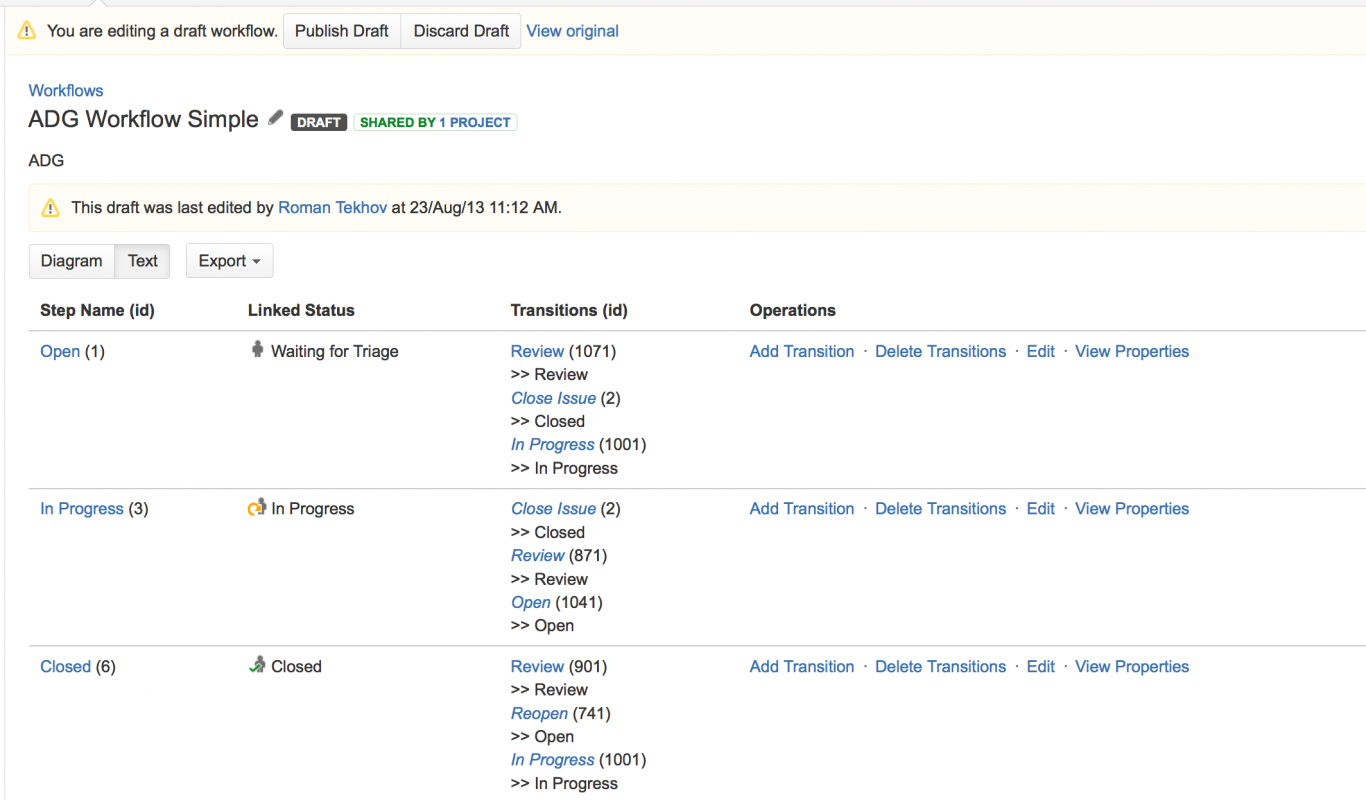The image size is (1366, 800).
Task: Go to Workflows breadcrumb link
Action: pos(66,90)
